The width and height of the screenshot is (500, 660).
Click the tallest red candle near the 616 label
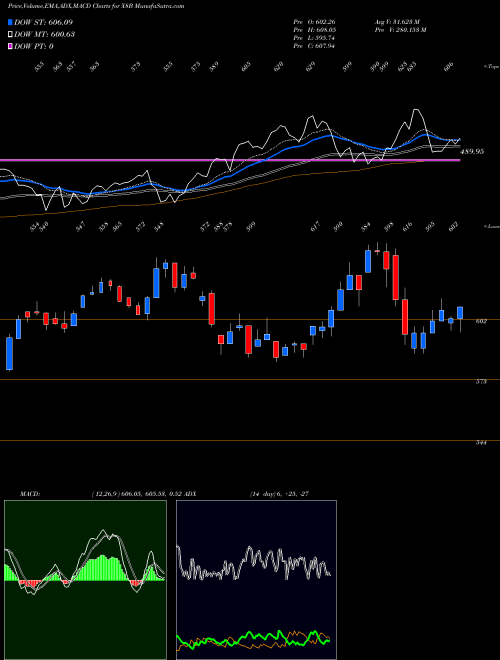tap(396, 277)
